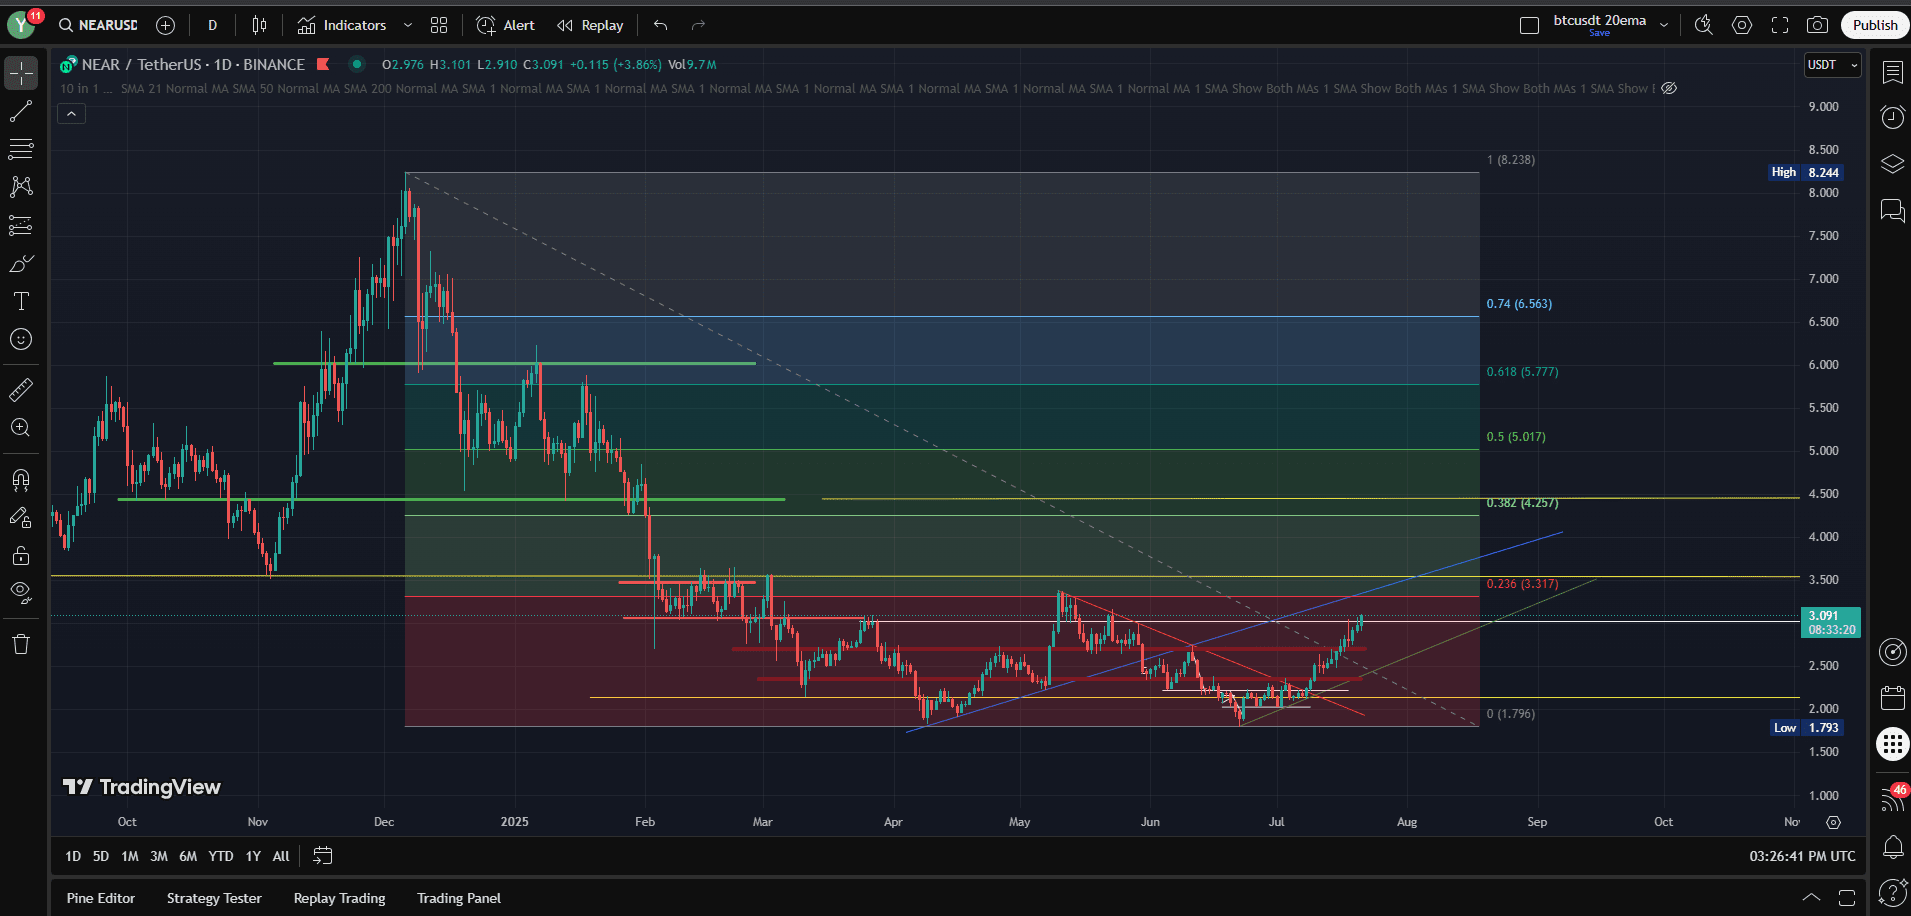Take a chart snapshot with camera icon
The height and width of the screenshot is (916, 1911).
1817,25
